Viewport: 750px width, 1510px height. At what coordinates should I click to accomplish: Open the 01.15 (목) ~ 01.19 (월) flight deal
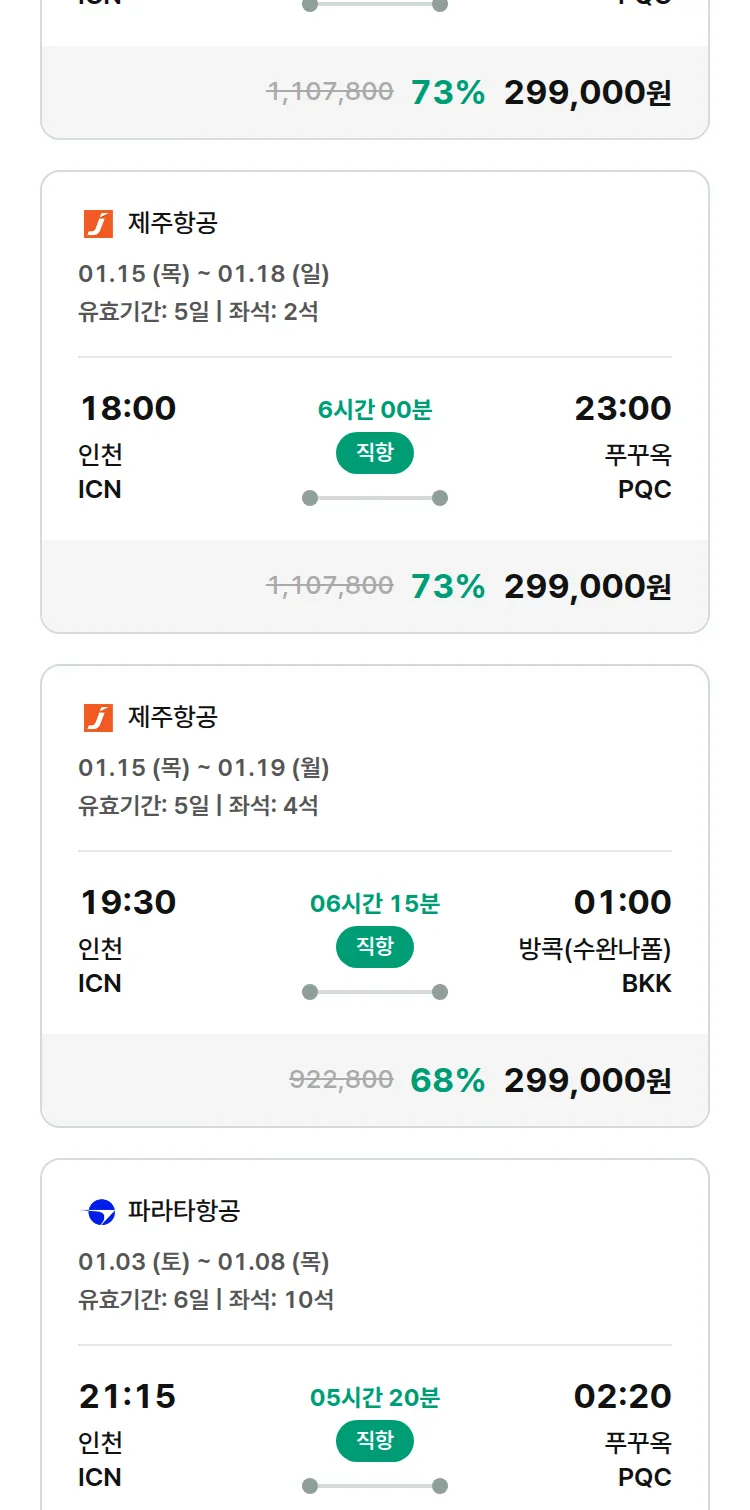pyautogui.click(x=204, y=768)
